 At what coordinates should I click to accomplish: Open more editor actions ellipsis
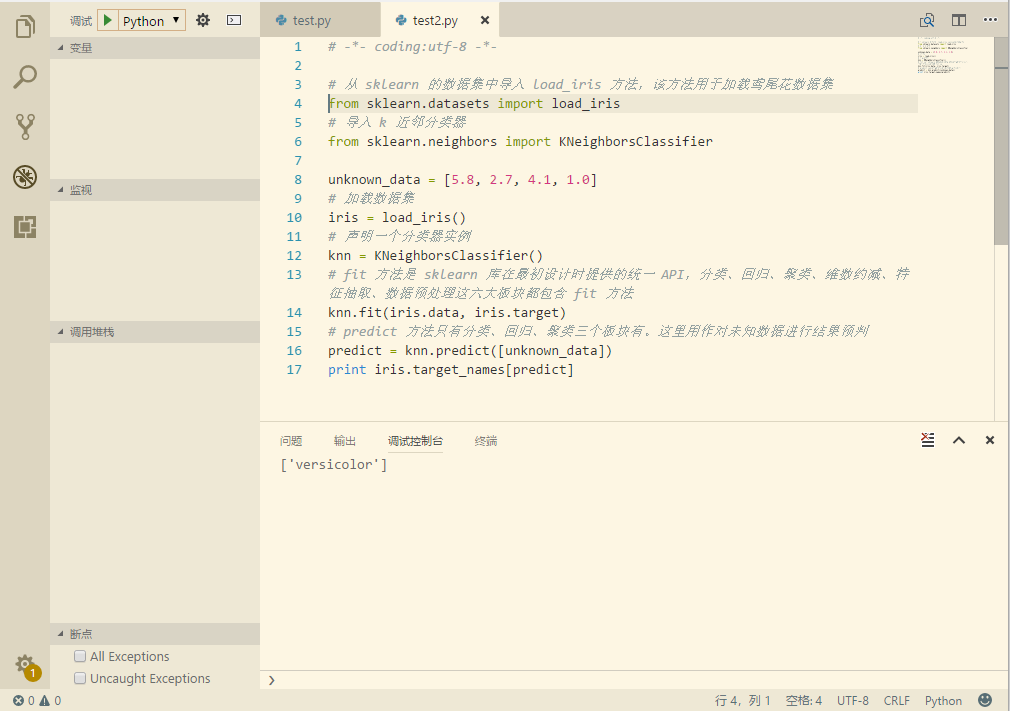coord(991,21)
